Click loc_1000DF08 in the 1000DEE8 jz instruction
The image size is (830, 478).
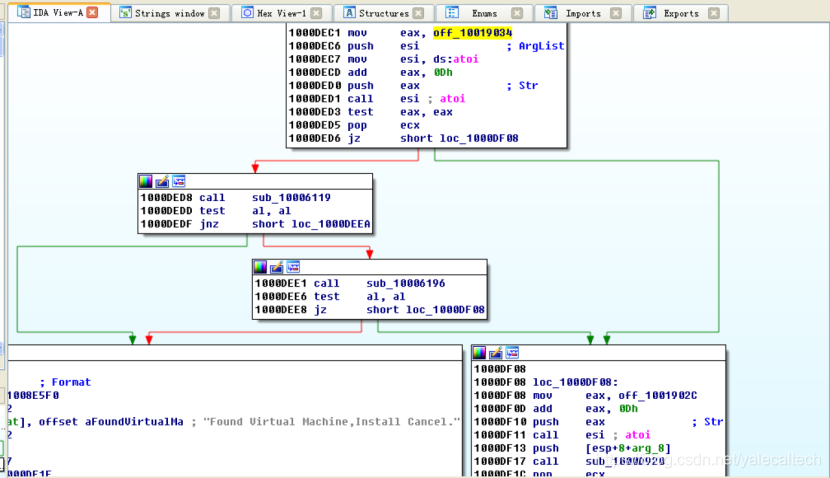coord(445,310)
